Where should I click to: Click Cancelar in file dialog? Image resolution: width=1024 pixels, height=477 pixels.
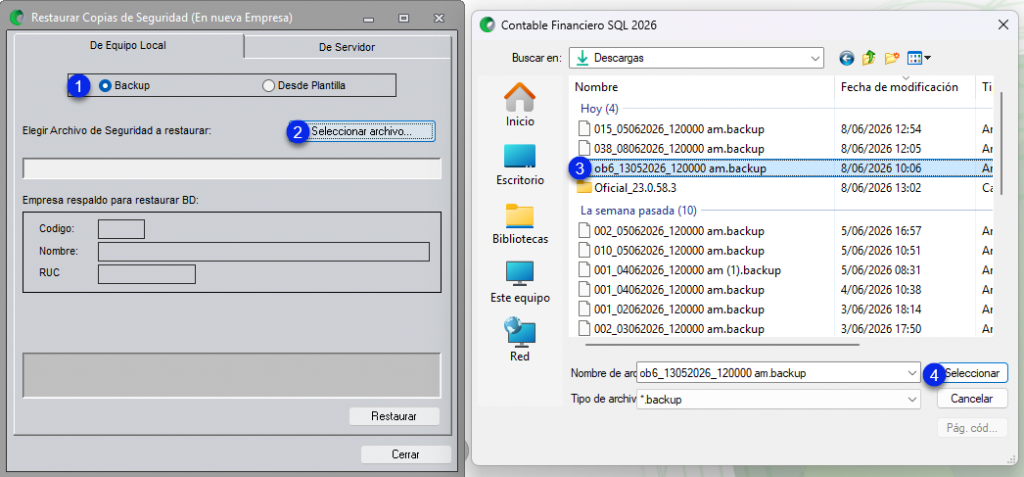(971, 399)
